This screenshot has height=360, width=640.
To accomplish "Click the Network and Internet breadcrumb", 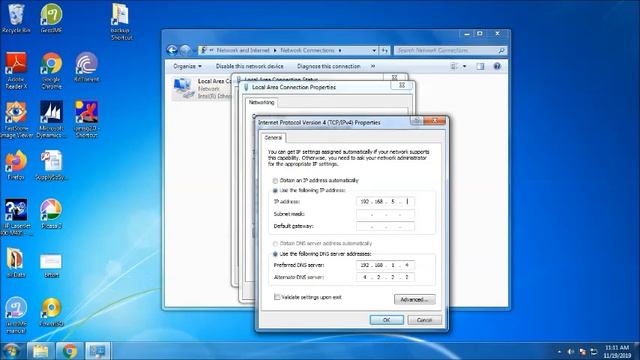I will click(243, 50).
